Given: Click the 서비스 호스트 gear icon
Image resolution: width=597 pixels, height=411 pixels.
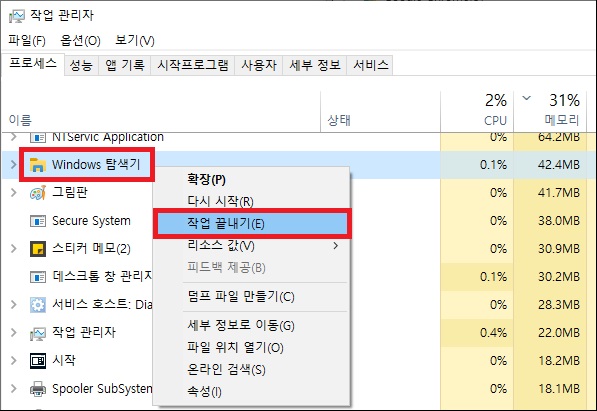Looking at the screenshot, I should 38,305.
